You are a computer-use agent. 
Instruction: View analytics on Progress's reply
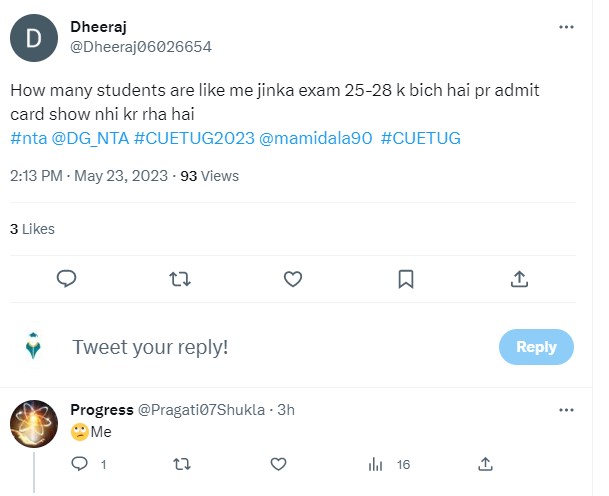coord(376,464)
